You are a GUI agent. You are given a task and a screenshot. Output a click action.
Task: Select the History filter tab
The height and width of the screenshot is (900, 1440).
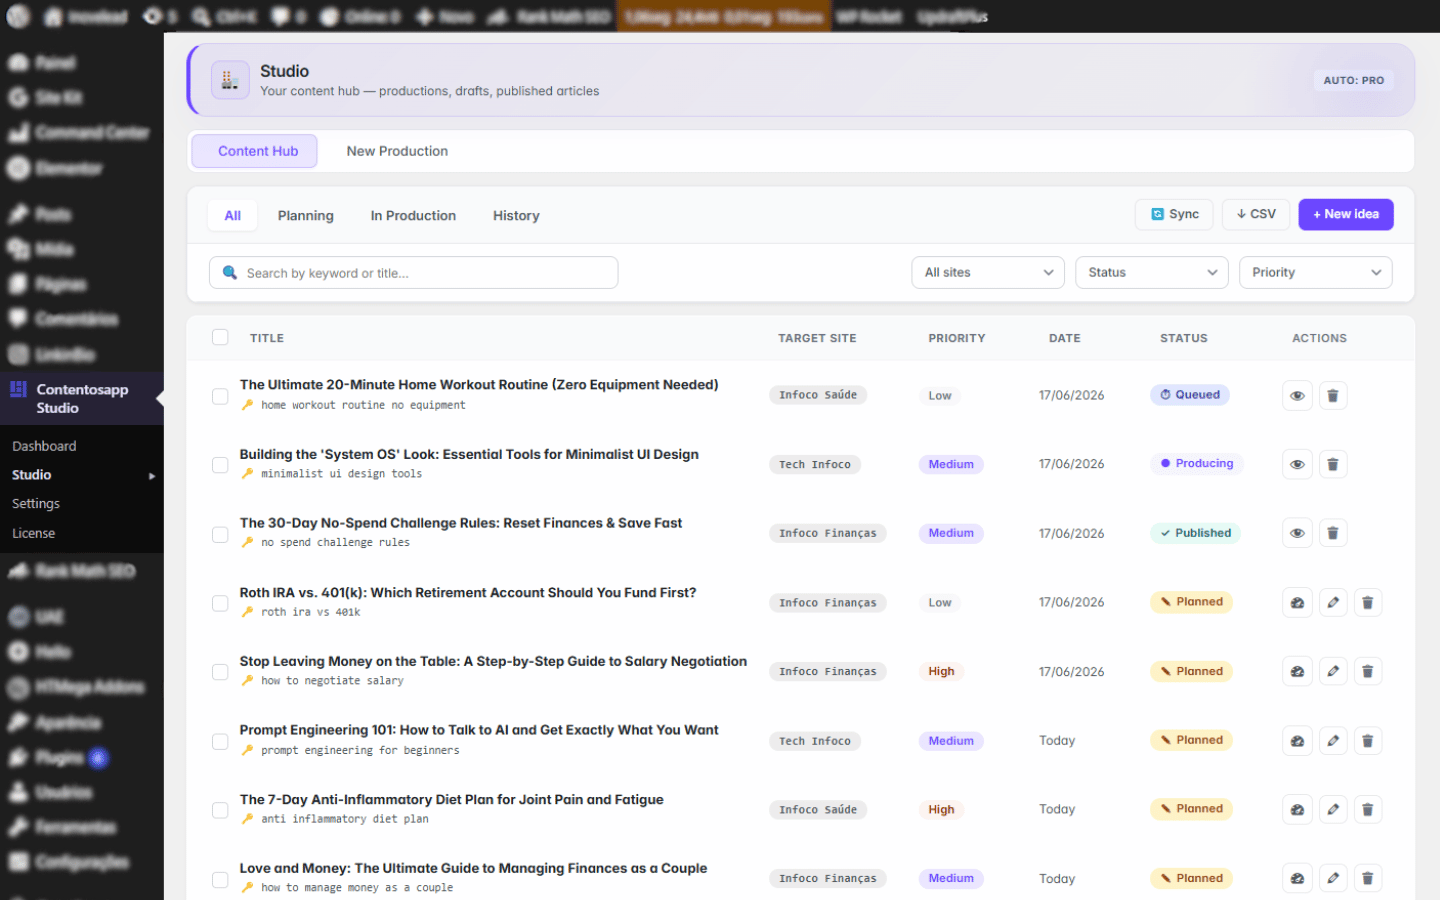(x=516, y=216)
